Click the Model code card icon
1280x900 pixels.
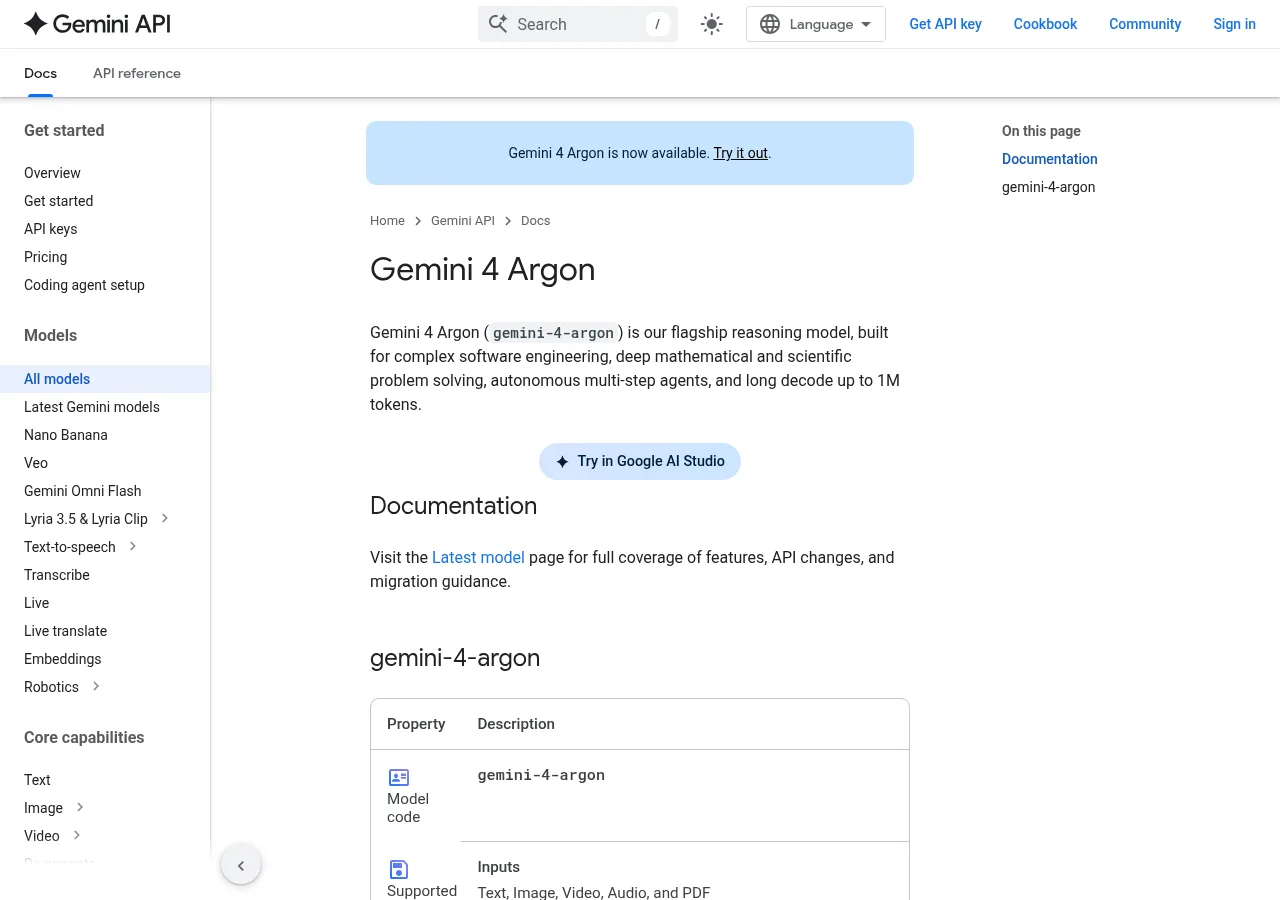click(399, 777)
